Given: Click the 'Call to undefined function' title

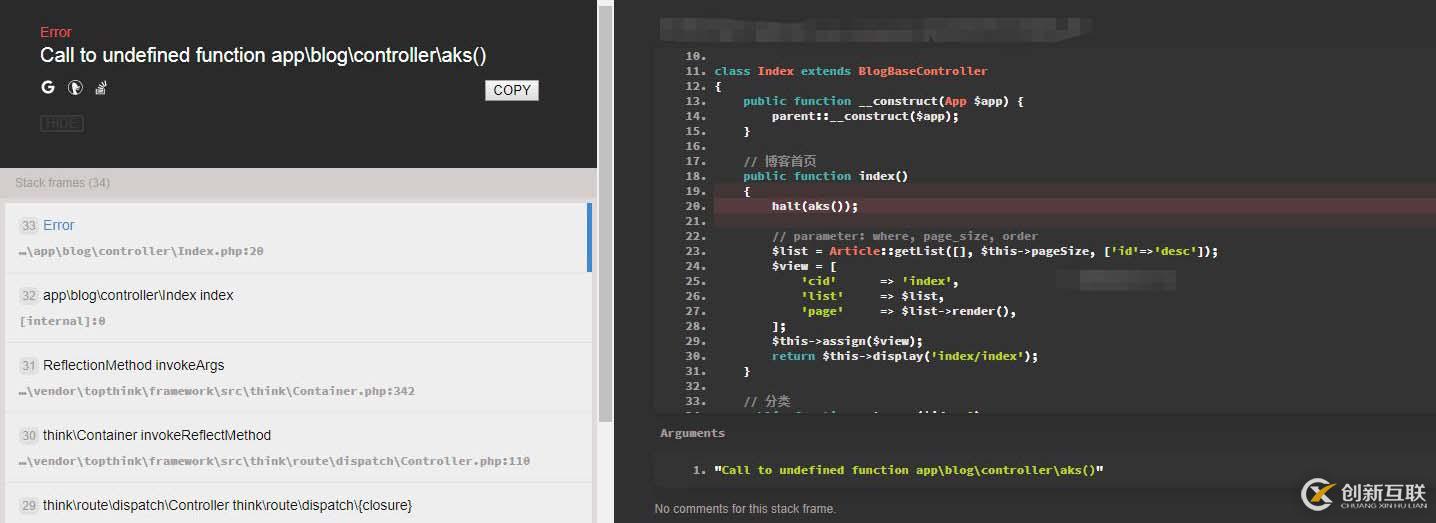Looking at the screenshot, I should click(263, 56).
